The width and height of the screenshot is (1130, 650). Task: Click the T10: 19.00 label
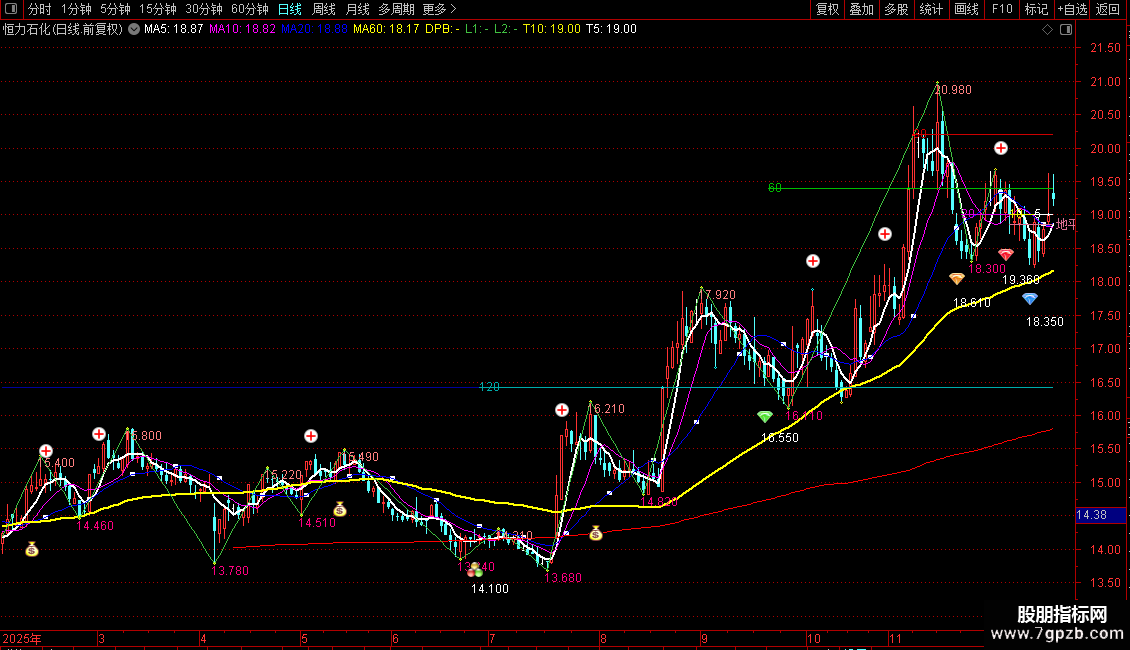coord(551,29)
